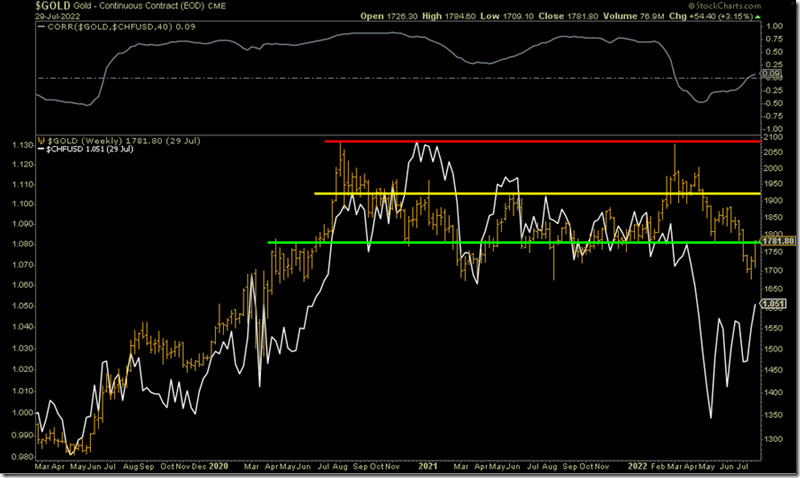Click the High 1784.60 value

point(448,16)
